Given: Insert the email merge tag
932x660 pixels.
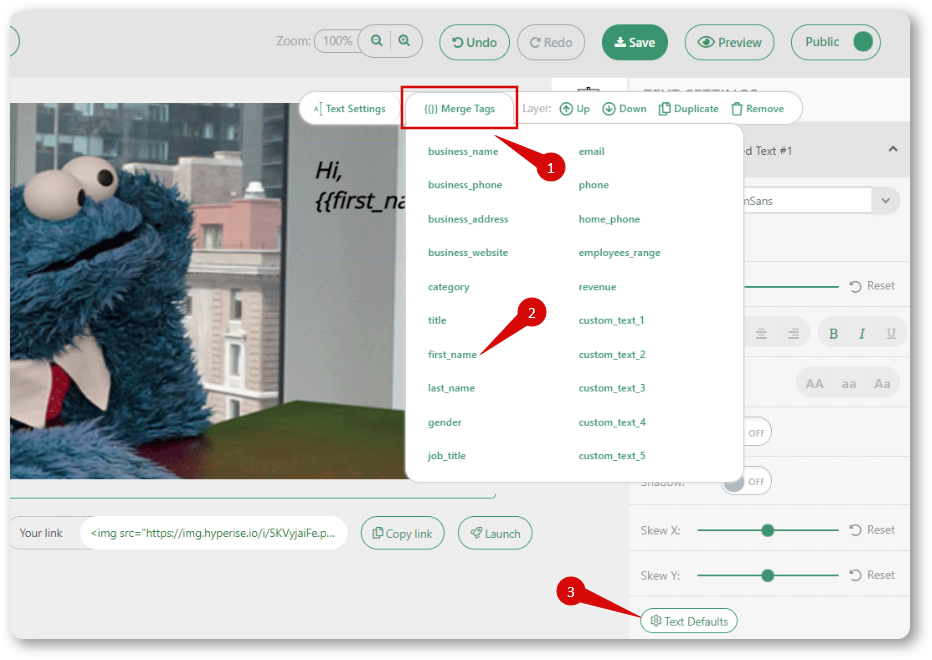Looking at the screenshot, I should [591, 152].
